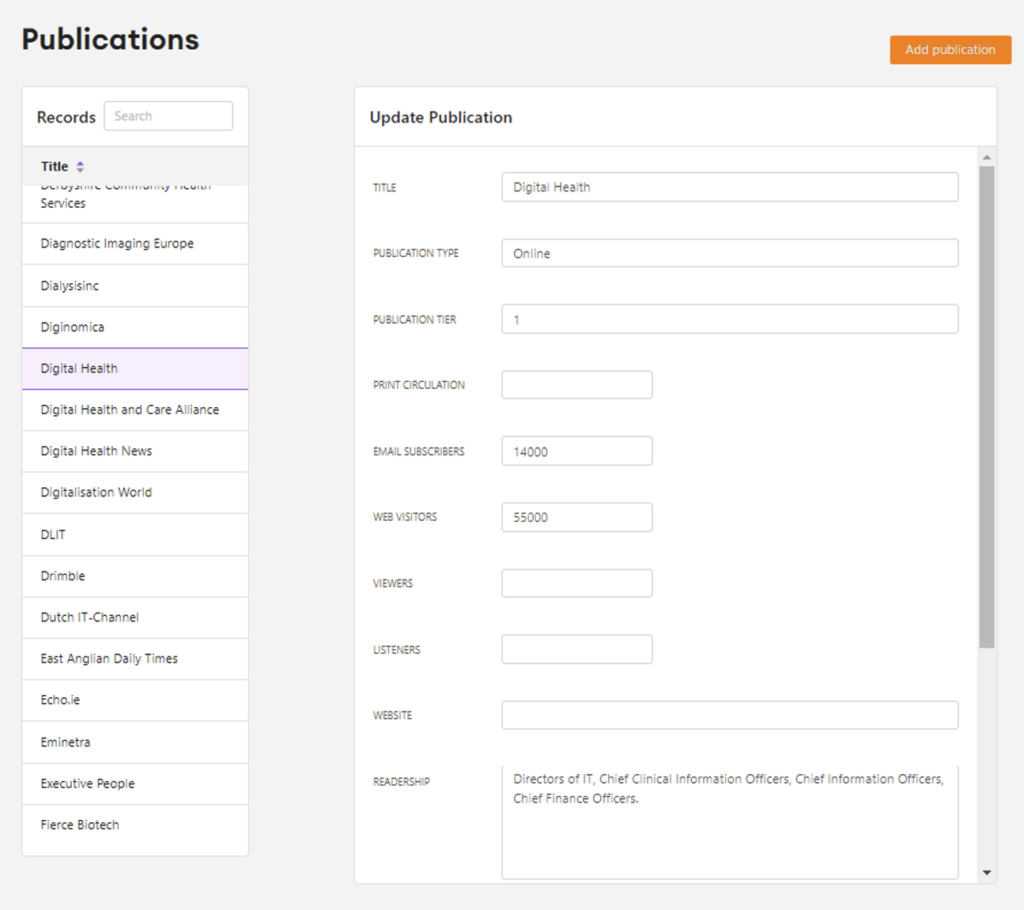Focus the Print Circulation field

(577, 385)
